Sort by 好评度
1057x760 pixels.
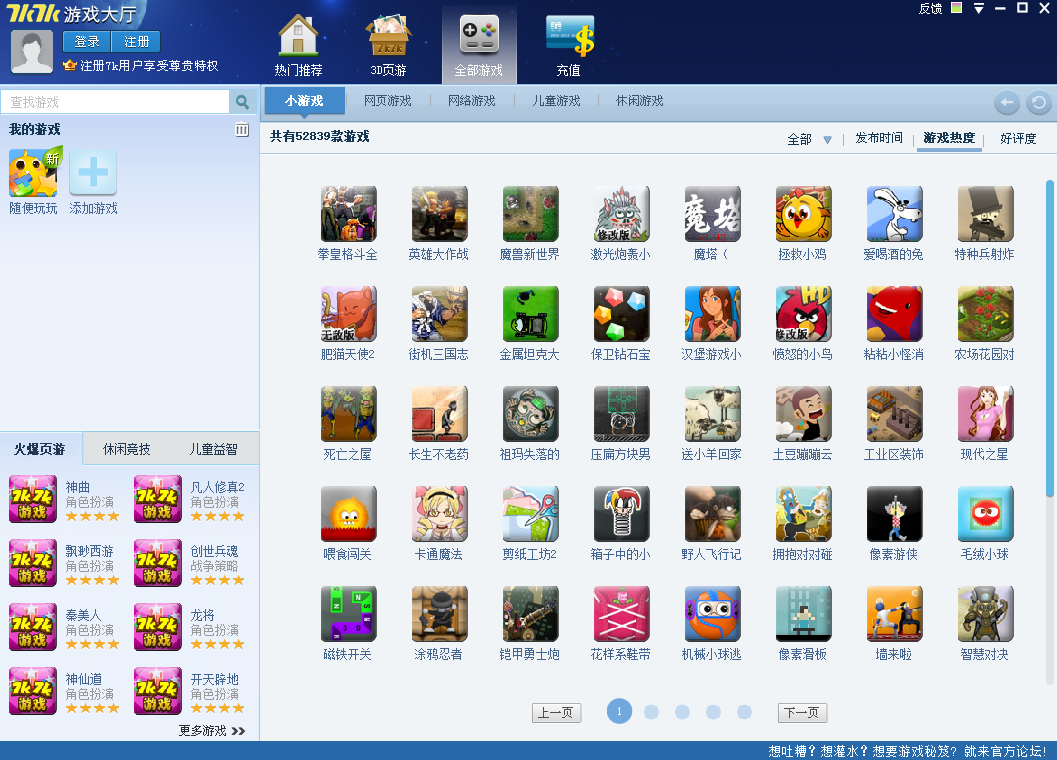[1018, 138]
